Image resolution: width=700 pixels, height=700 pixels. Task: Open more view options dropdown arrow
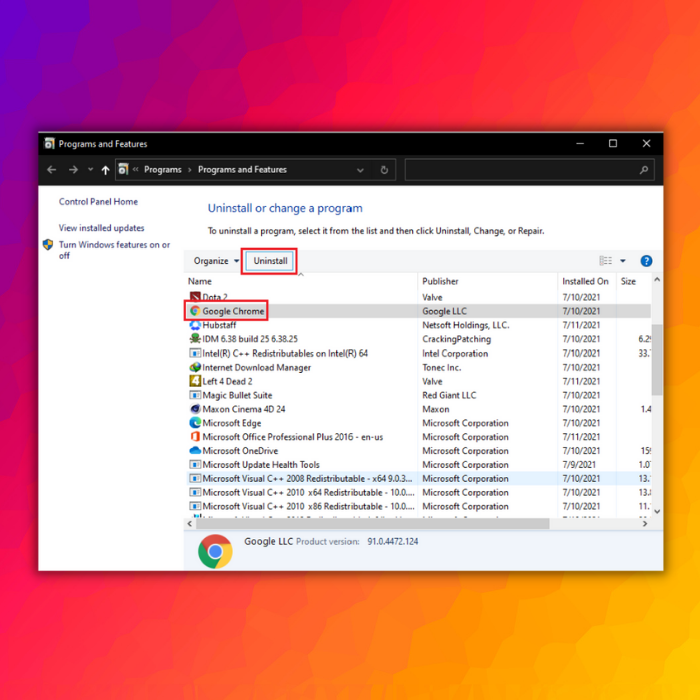pos(623,261)
